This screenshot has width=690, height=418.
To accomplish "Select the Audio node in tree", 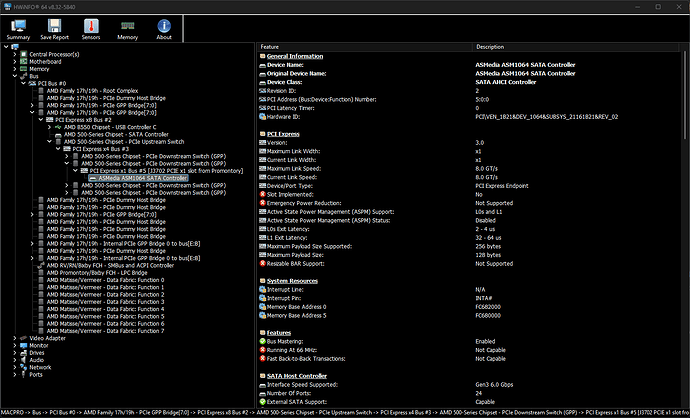I will pos(38,360).
